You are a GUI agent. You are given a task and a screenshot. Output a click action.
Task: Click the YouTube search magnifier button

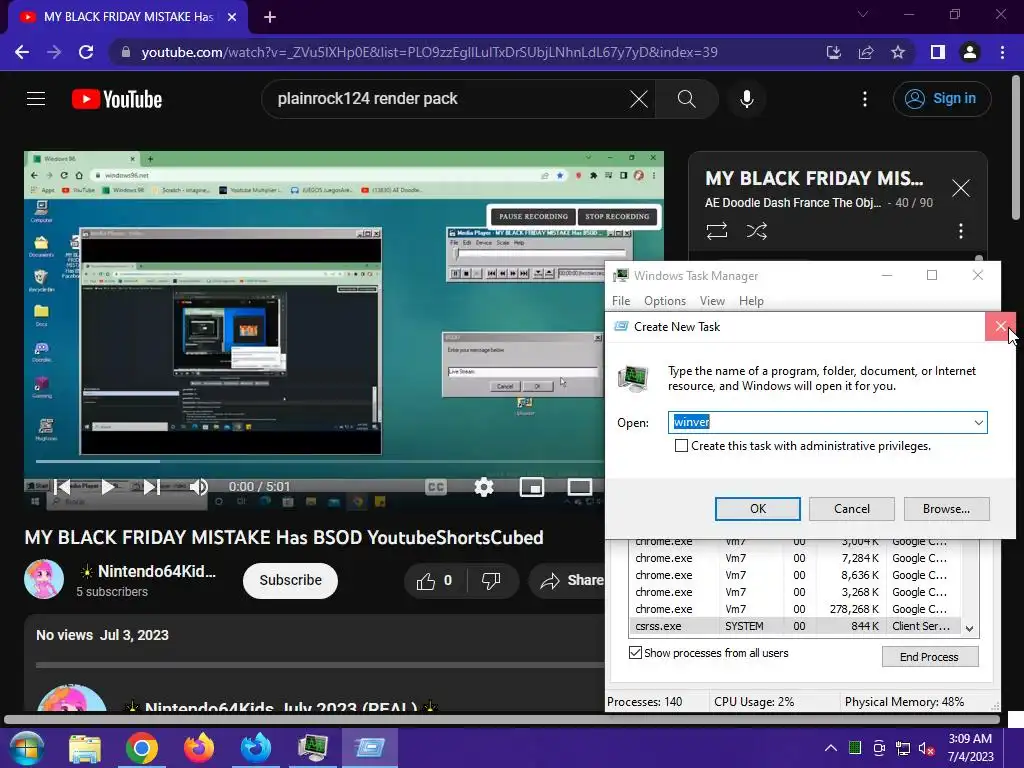(x=686, y=99)
